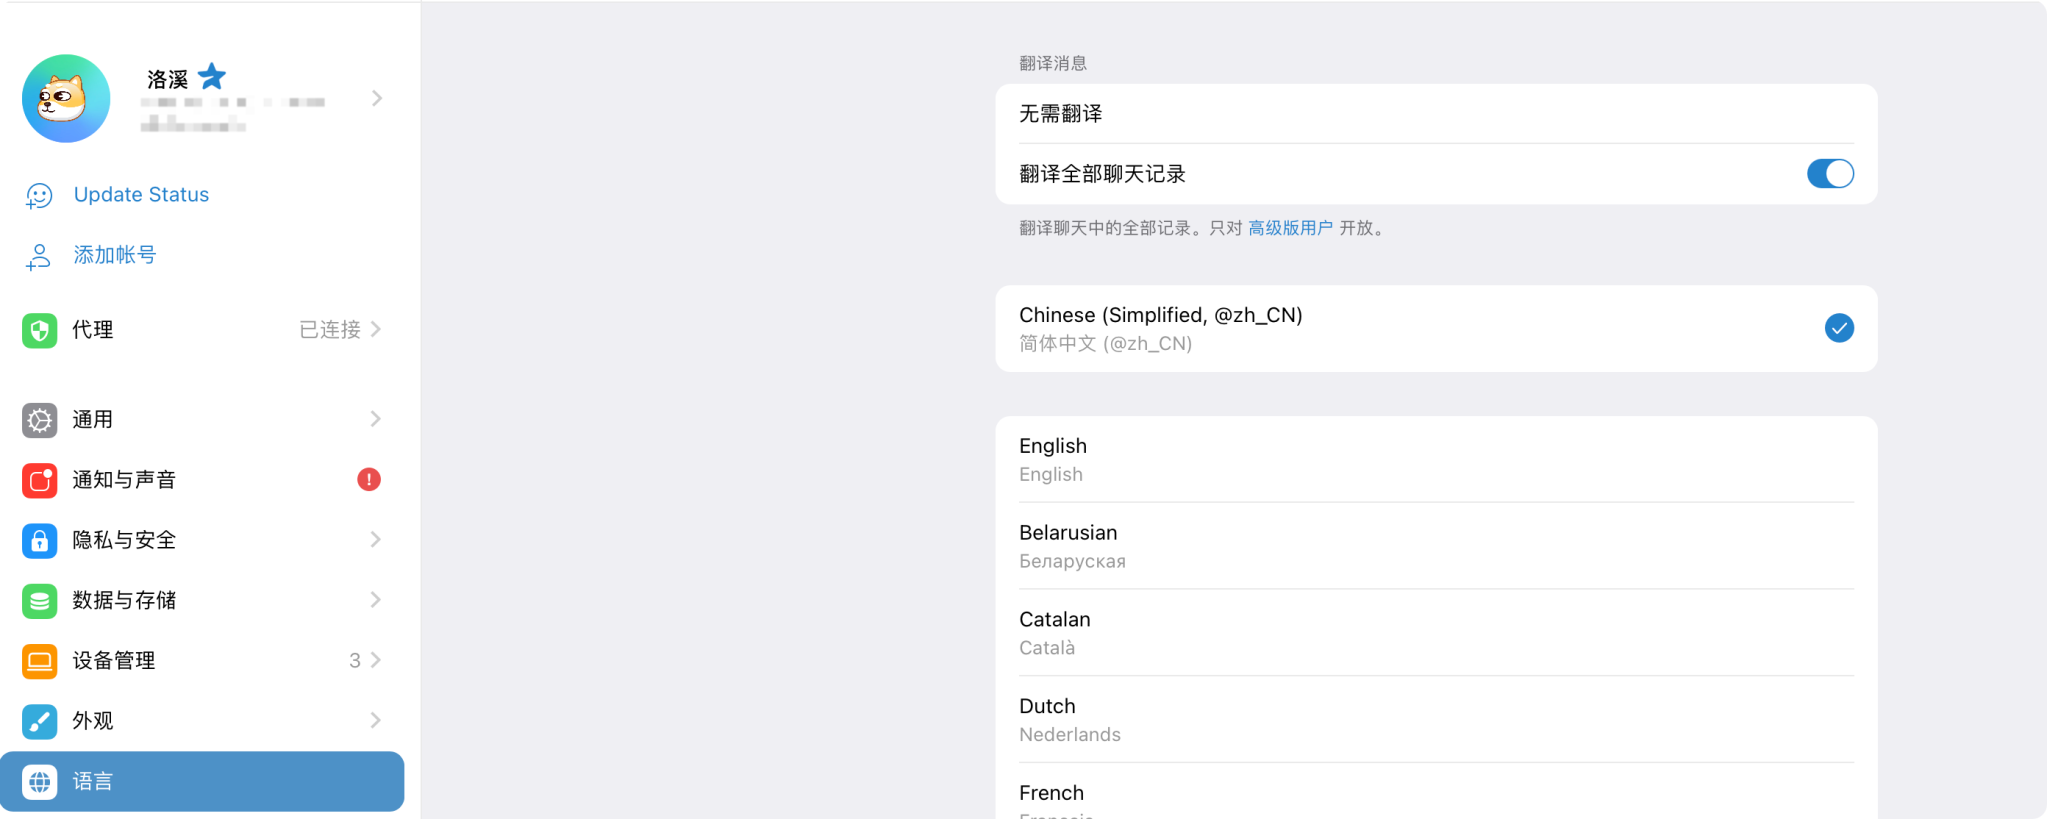Select the highlighted 语言 row

click(x=202, y=781)
